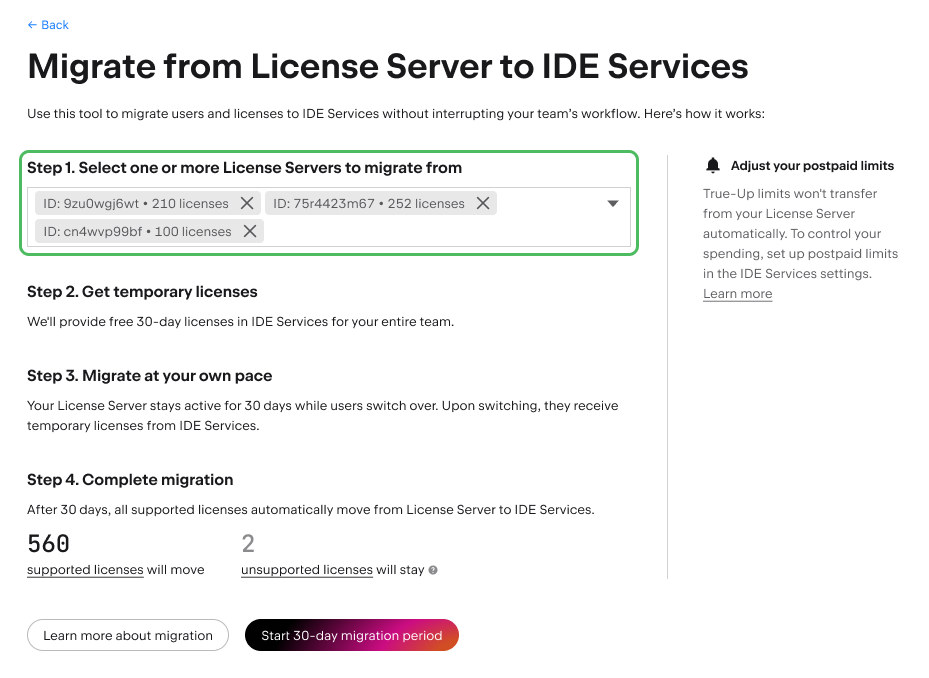The image size is (929, 678).
Task: Select the chip showing 210 licenses
Action: point(135,203)
